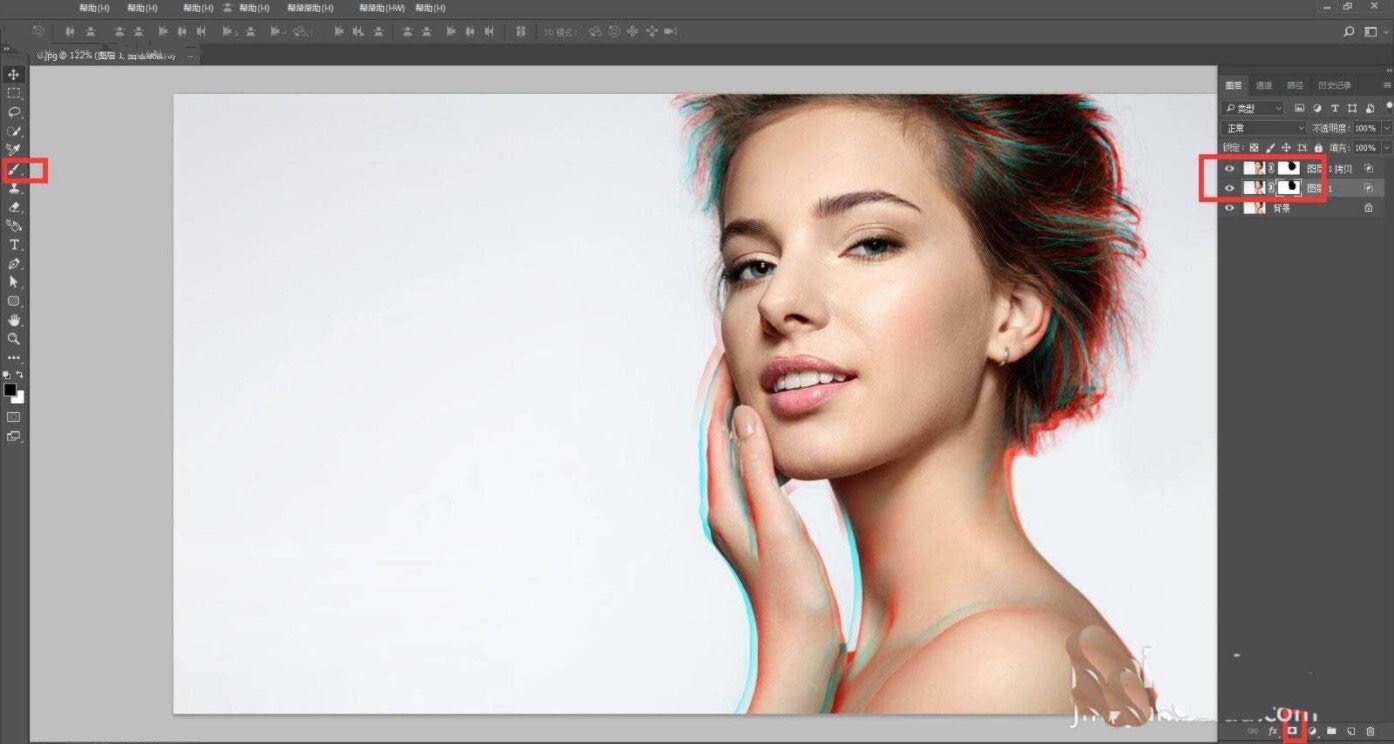Create a new layer group
Image resolution: width=1394 pixels, height=744 pixels.
[x=1331, y=732]
